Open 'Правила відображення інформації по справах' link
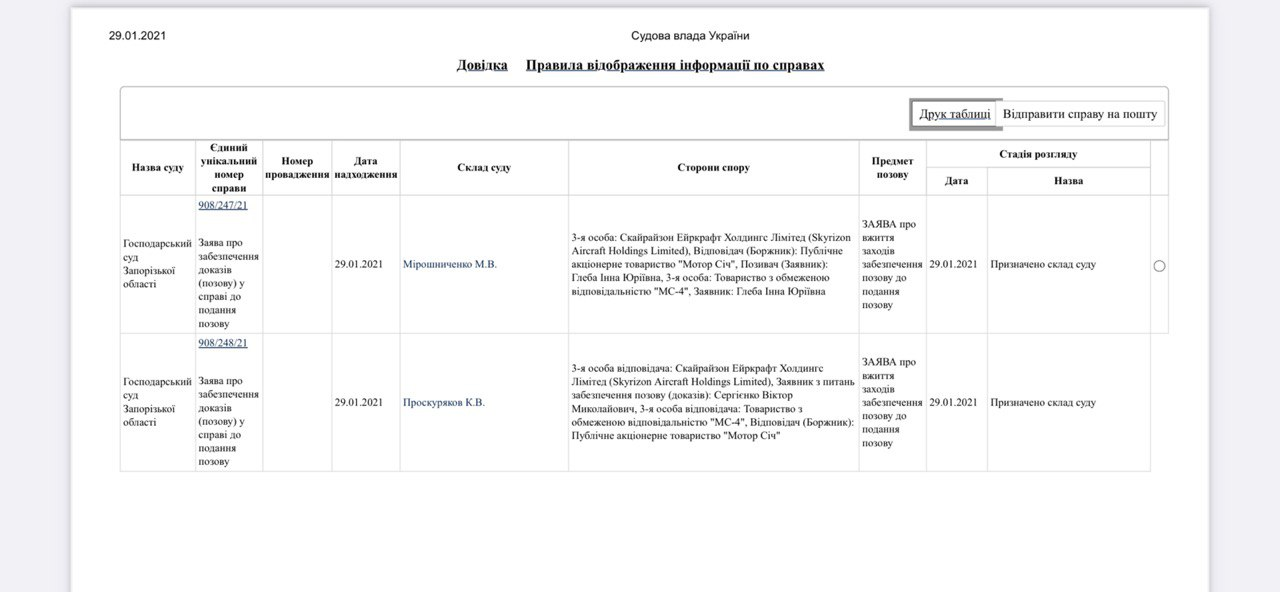Image resolution: width=1280 pixels, height=592 pixels. pos(674,64)
